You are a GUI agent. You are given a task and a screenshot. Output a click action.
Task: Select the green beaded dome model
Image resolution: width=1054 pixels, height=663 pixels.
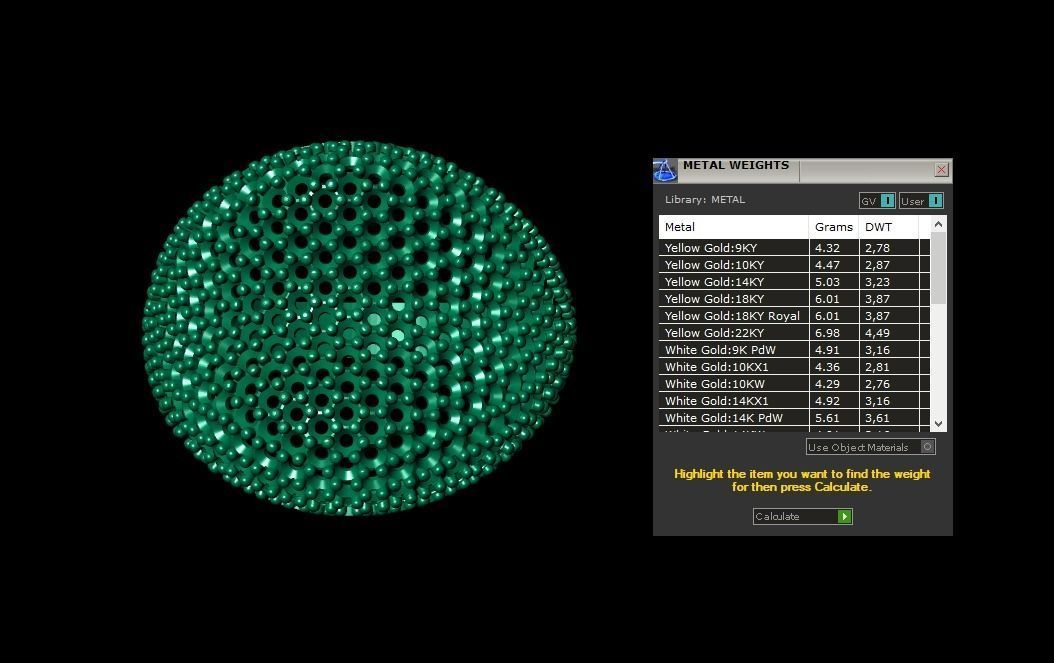click(359, 327)
